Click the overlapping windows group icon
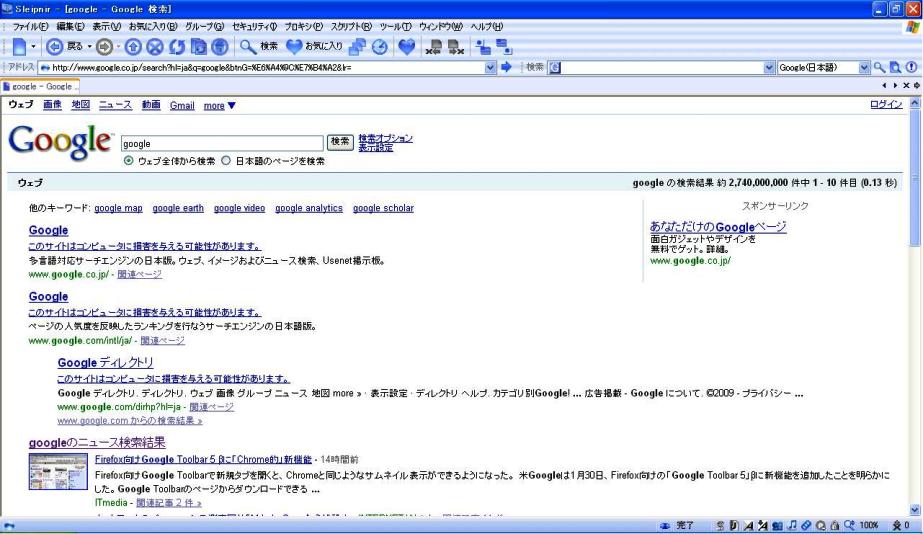923x534 pixels. coord(357,47)
